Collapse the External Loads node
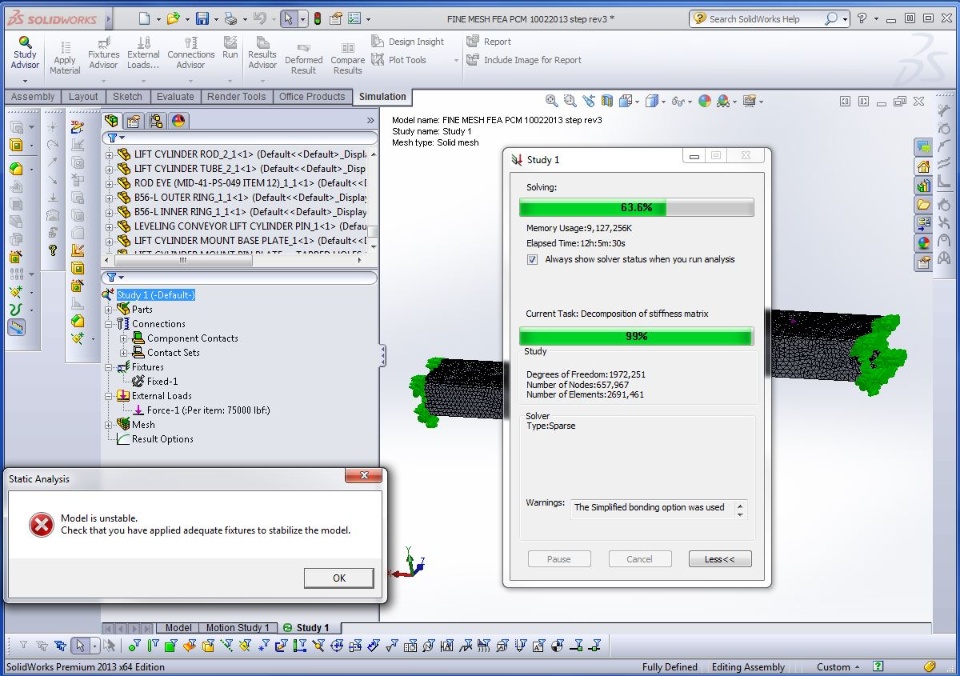The width and height of the screenshot is (960, 676). coord(109,396)
